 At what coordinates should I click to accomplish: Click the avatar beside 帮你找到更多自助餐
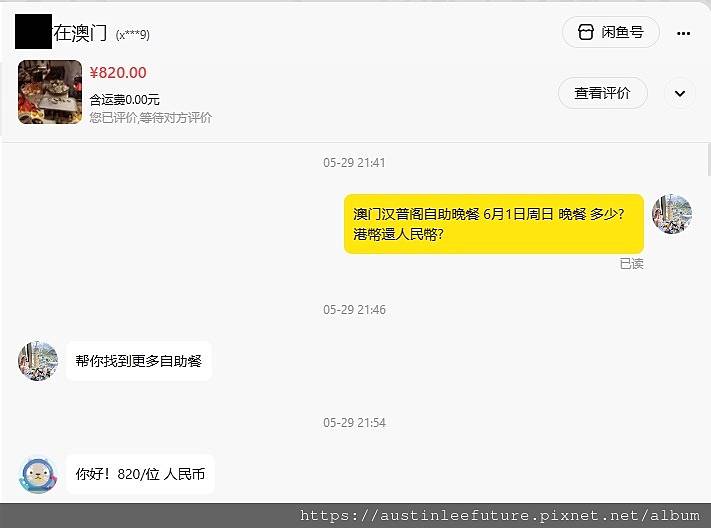click(38, 361)
